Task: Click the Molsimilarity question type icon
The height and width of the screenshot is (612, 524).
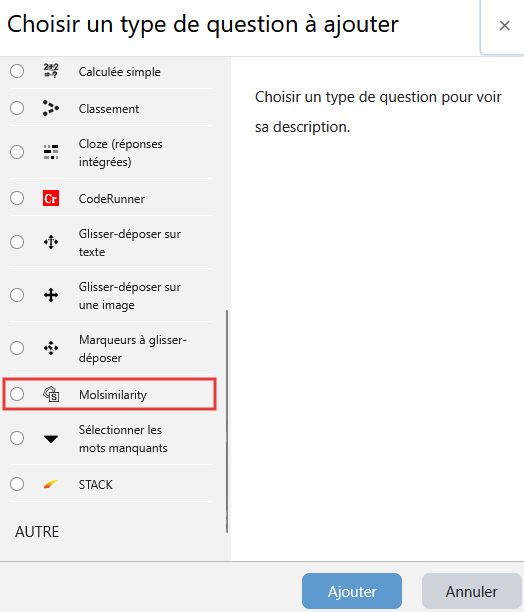Action: 51,394
